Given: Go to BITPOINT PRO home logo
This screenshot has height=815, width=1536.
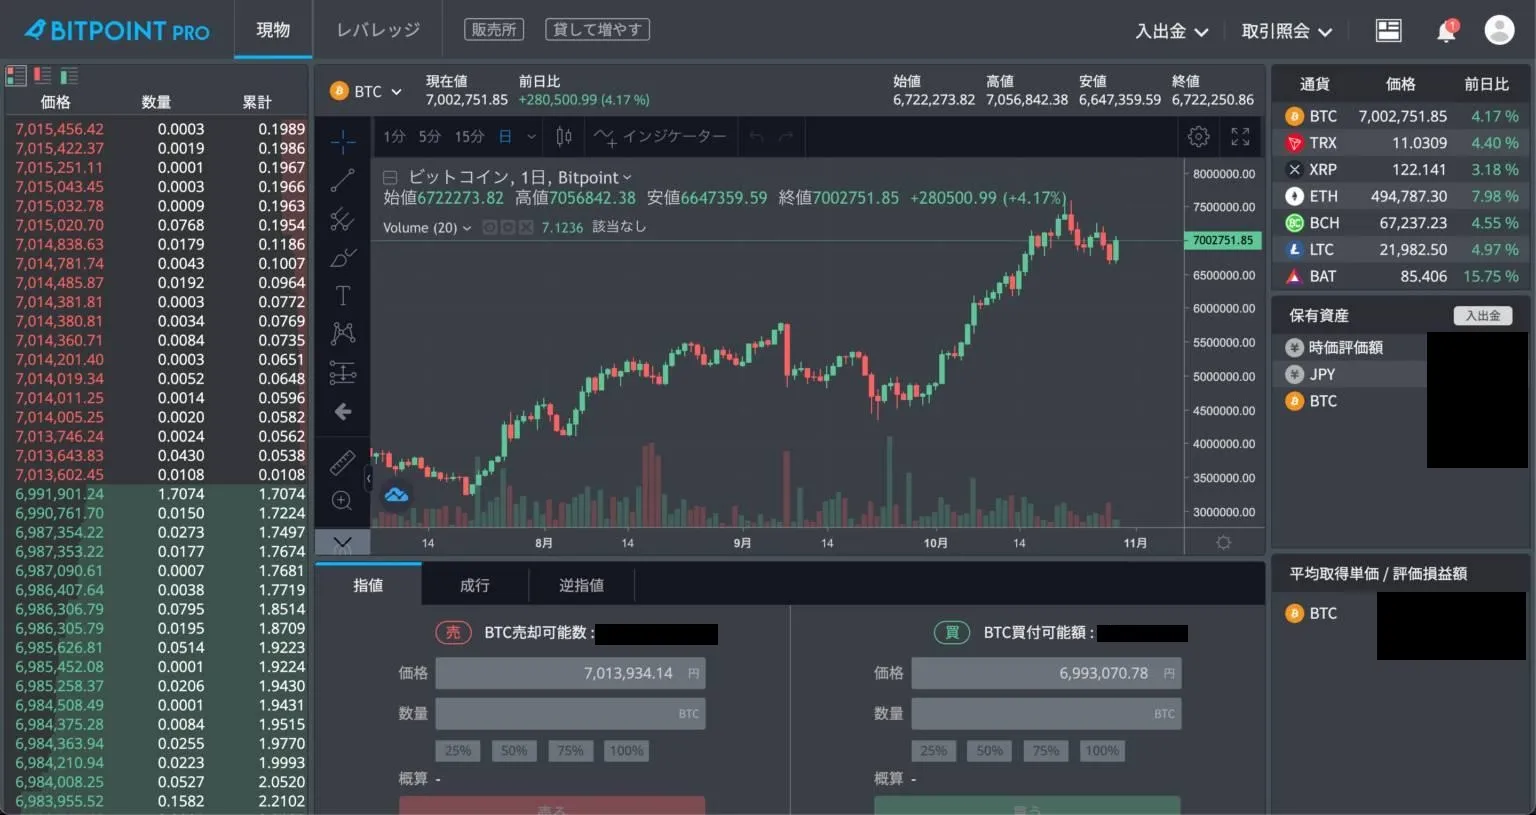Looking at the screenshot, I should pyautogui.click(x=117, y=31).
